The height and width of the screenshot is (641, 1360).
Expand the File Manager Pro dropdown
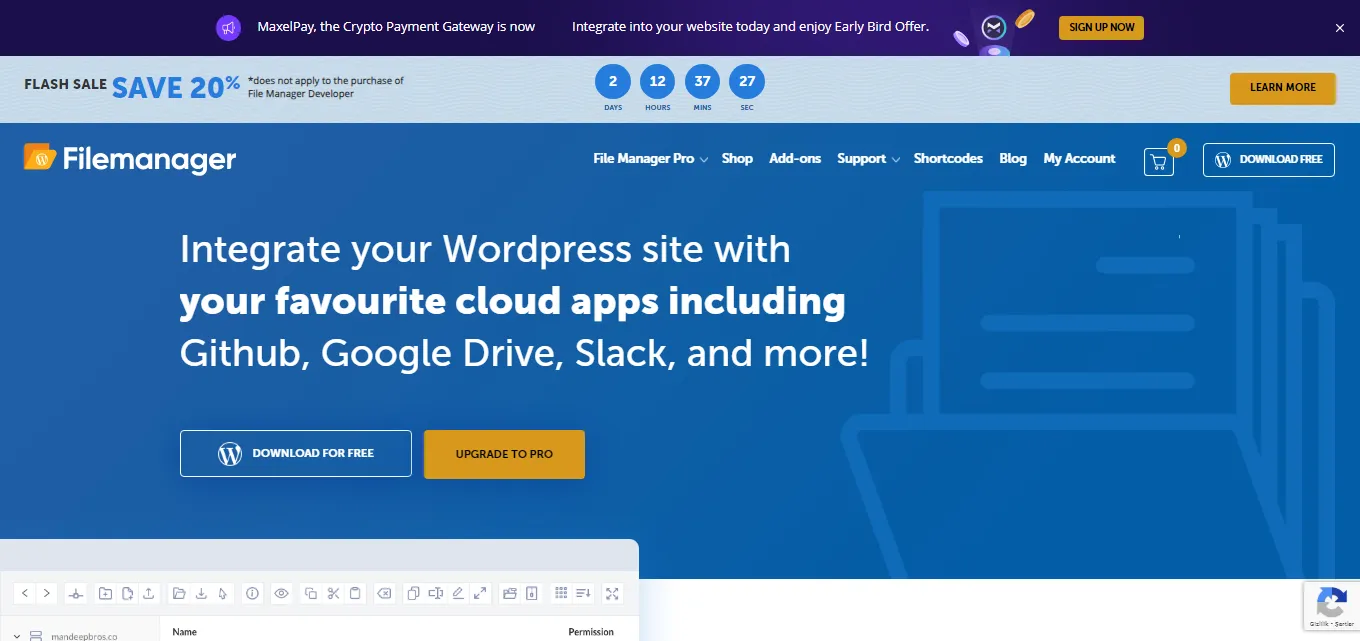[x=650, y=159]
